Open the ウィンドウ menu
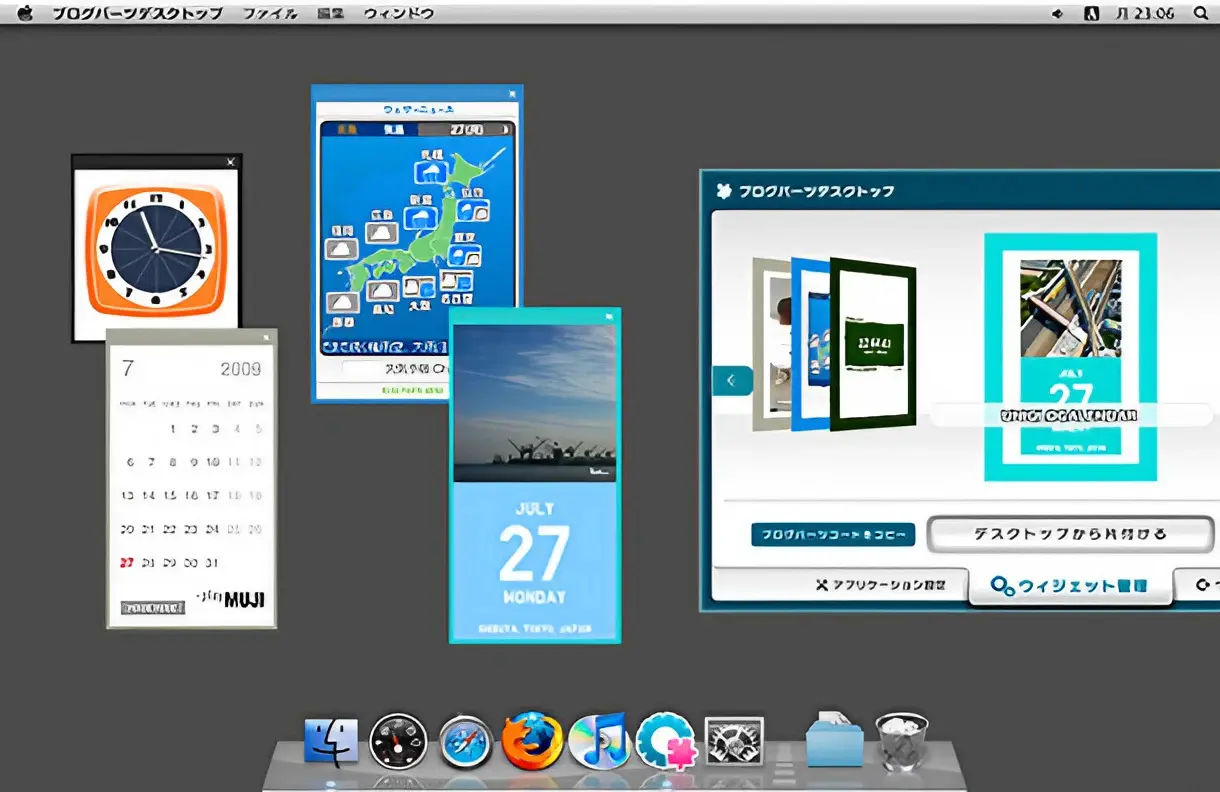The height and width of the screenshot is (792, 1220). click(398, 13)
